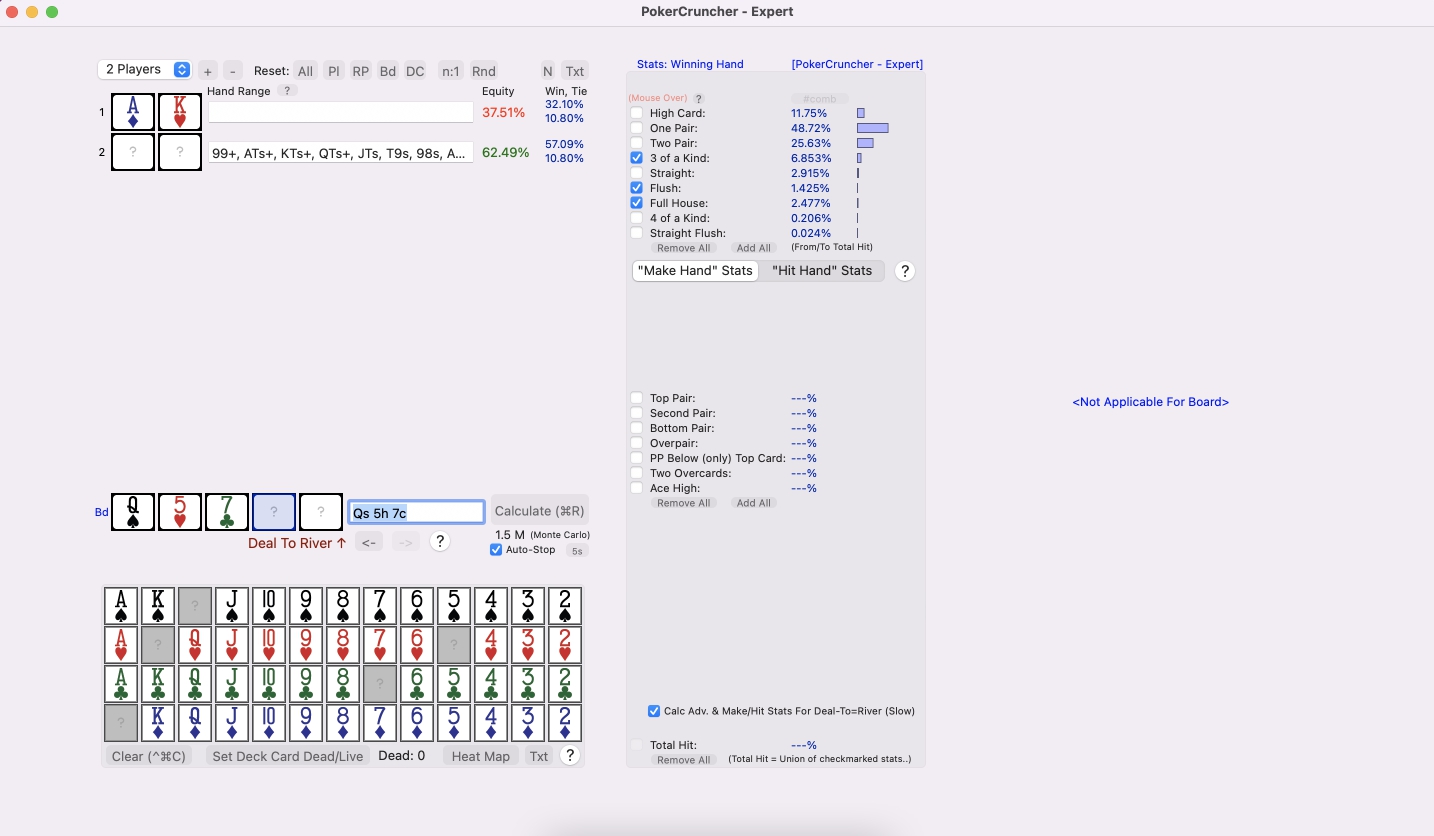
Task: Click the Clear deck button
Action: [149, 756]
